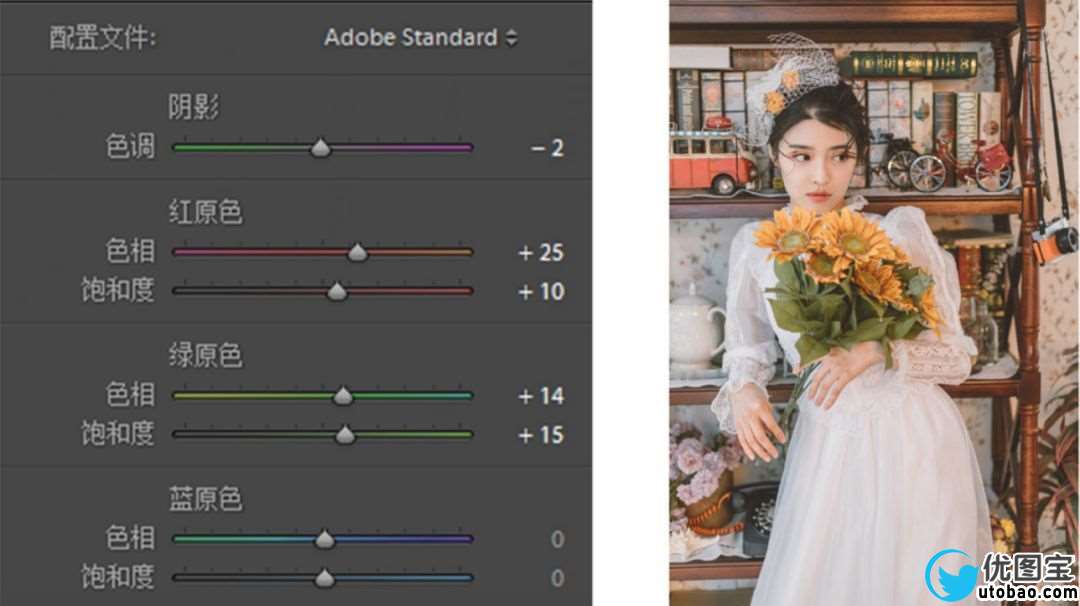1080x606 pixels.
Task: Click the green primary hue (绿原色 色相) slider handle
Action: (x=343, y=396)
